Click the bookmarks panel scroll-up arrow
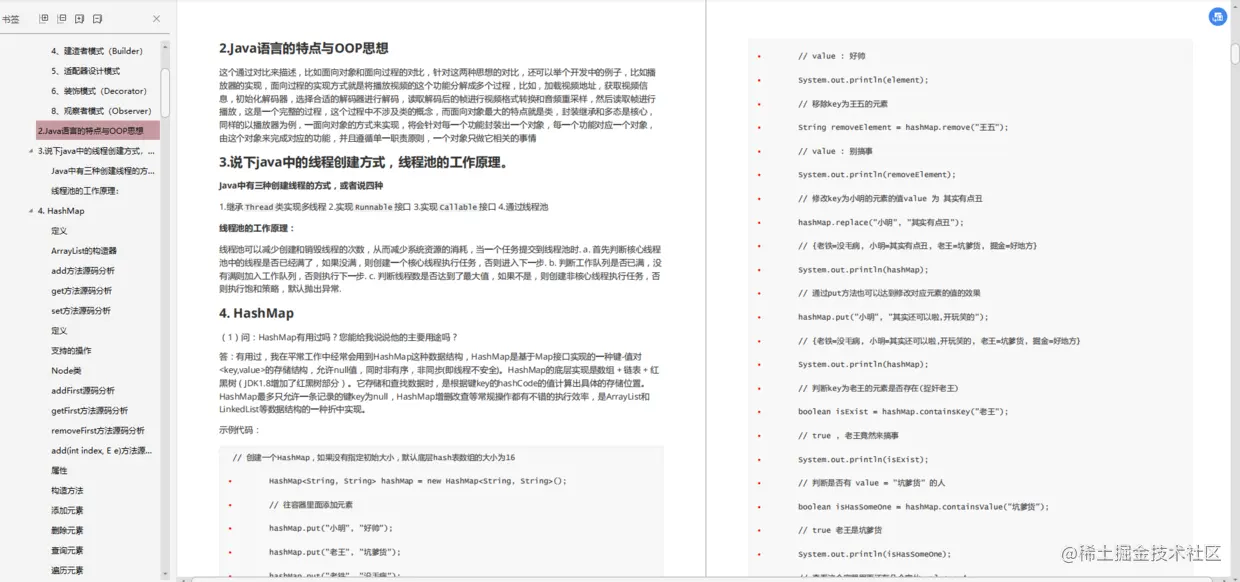 click(165, 45)
